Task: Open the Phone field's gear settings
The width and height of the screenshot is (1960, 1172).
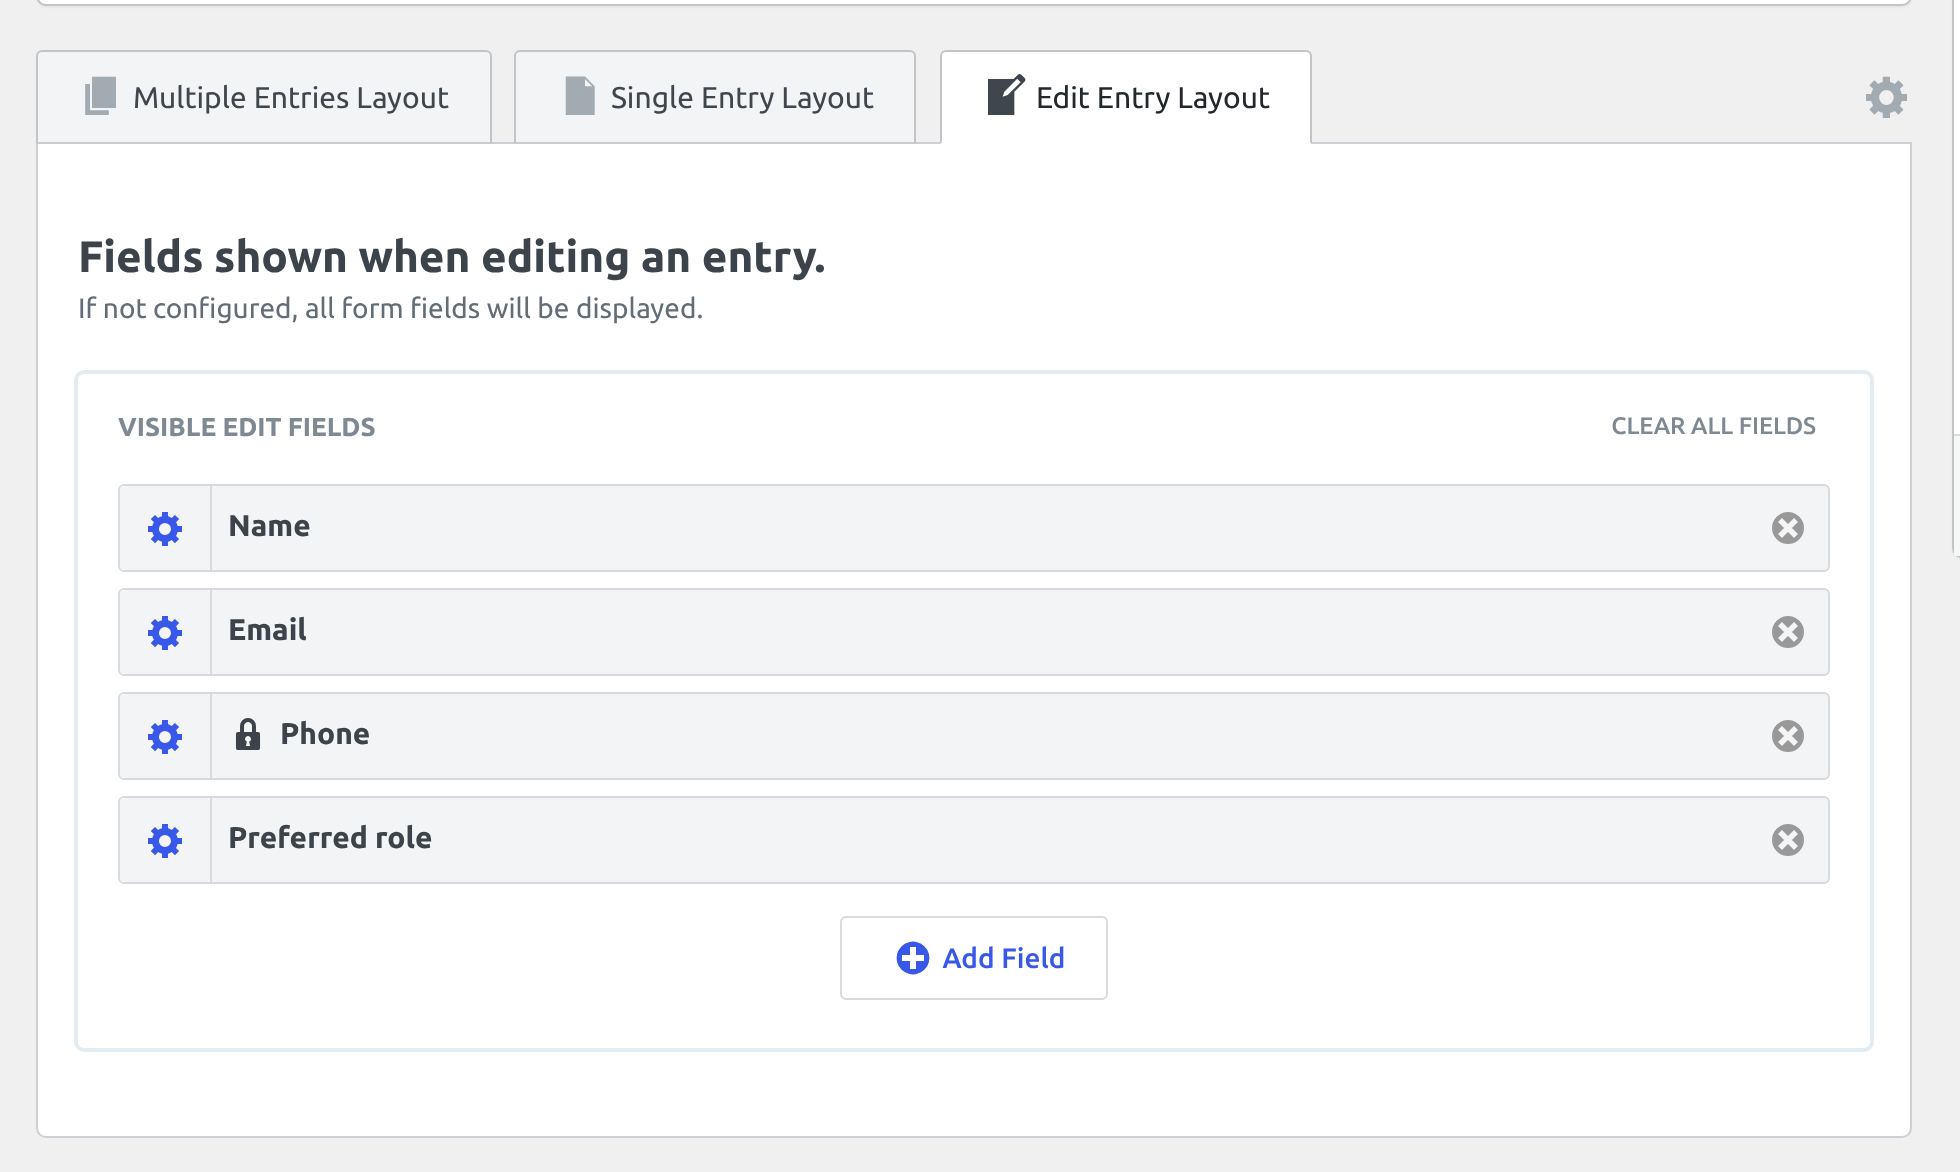Action: [165, 736]
